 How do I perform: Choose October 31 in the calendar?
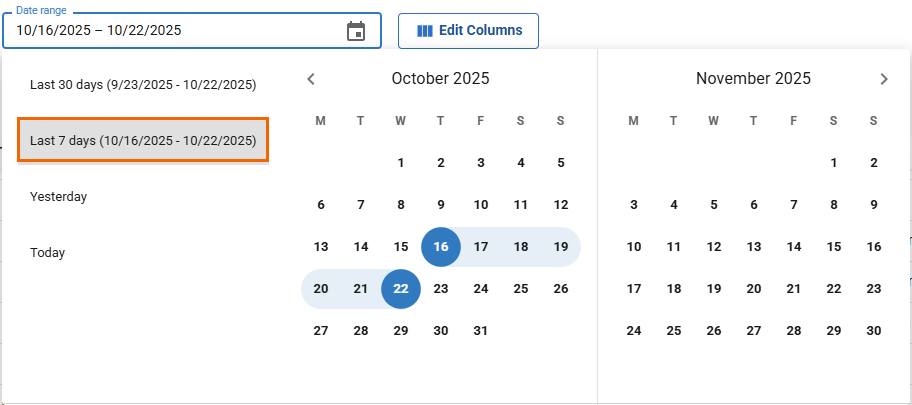[x=481, y=331]
